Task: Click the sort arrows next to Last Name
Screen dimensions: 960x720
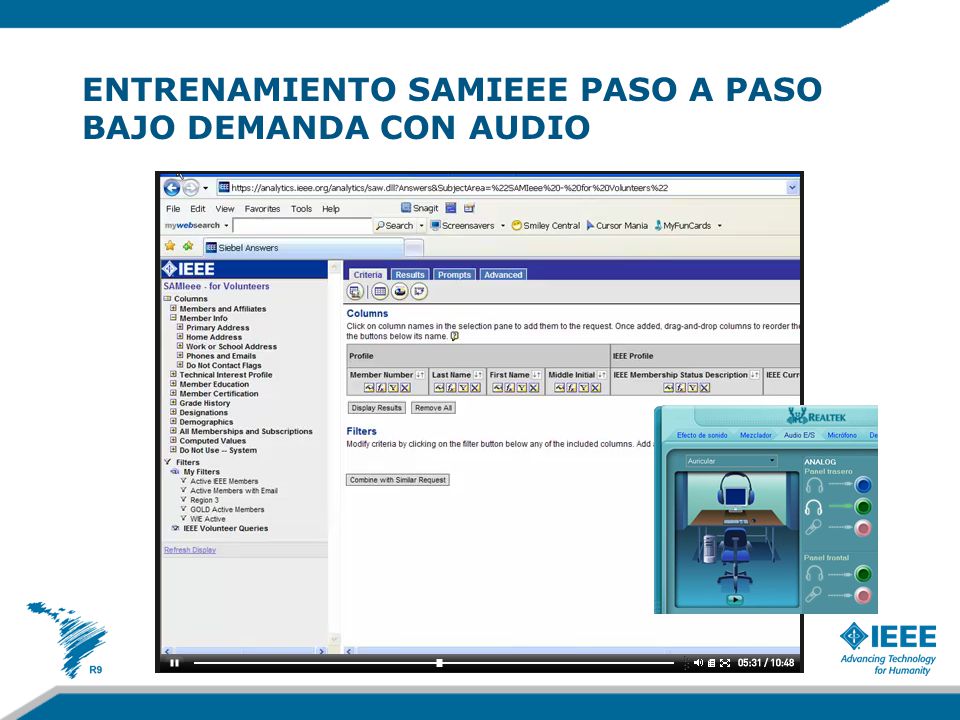Action: point(478,375)
